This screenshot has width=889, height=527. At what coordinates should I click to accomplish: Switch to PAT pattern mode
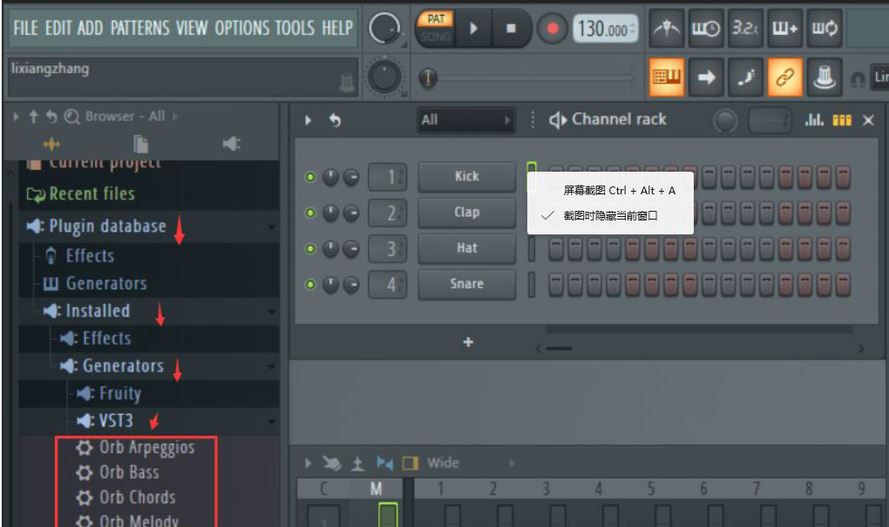point(435,19)
